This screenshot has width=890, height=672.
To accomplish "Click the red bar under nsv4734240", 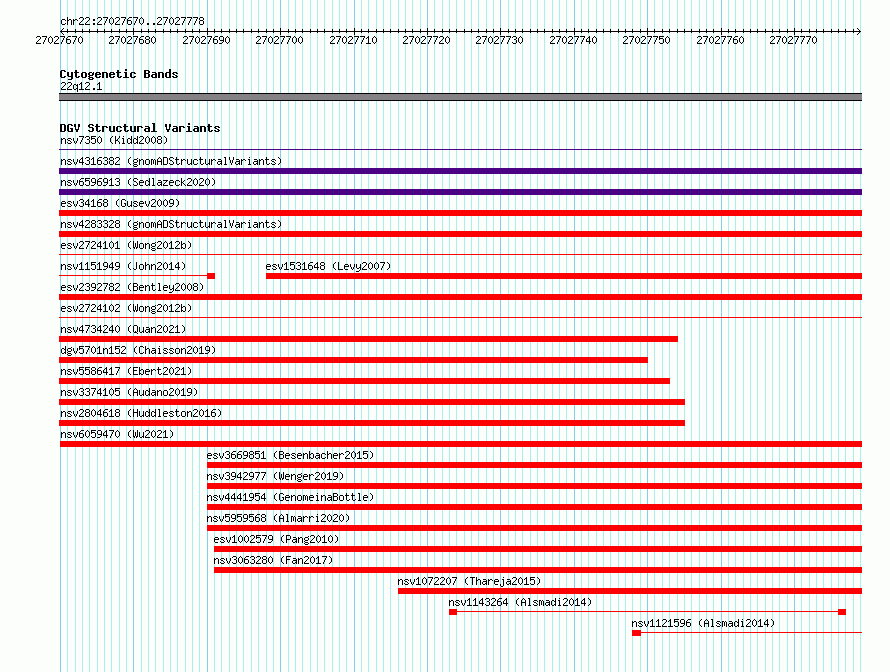I will coord(368,339).
